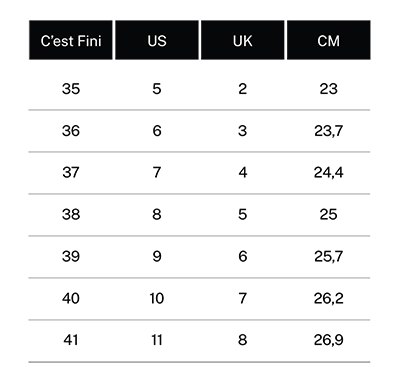The width and height of the screenshot is (400, 391).
Task: Select the US column header
Action: pyautogui.click(x=157, y=40)
